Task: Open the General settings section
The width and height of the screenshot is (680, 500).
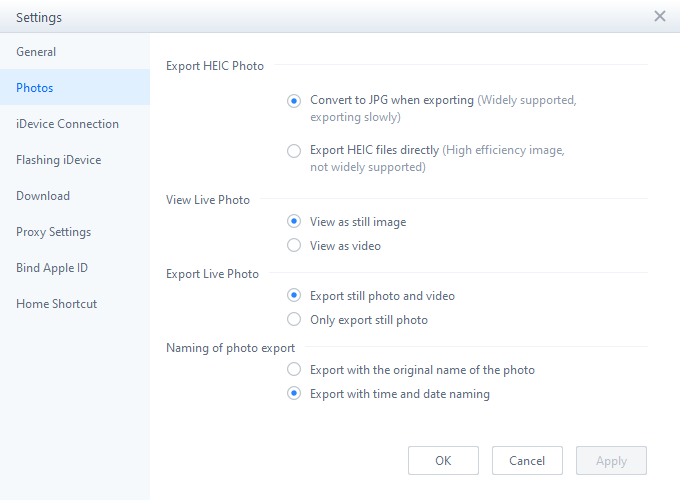Action: tap(36, 52)
